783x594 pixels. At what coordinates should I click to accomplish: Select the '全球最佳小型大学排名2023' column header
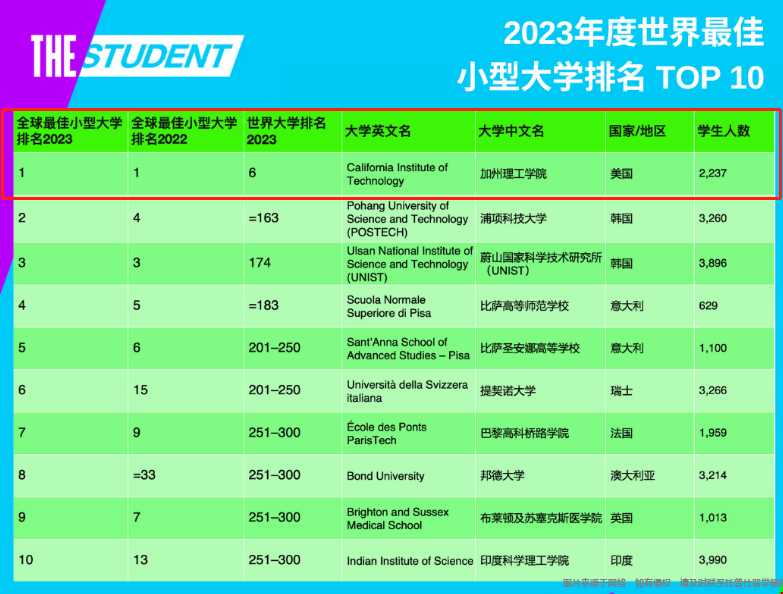pos(69,131)
